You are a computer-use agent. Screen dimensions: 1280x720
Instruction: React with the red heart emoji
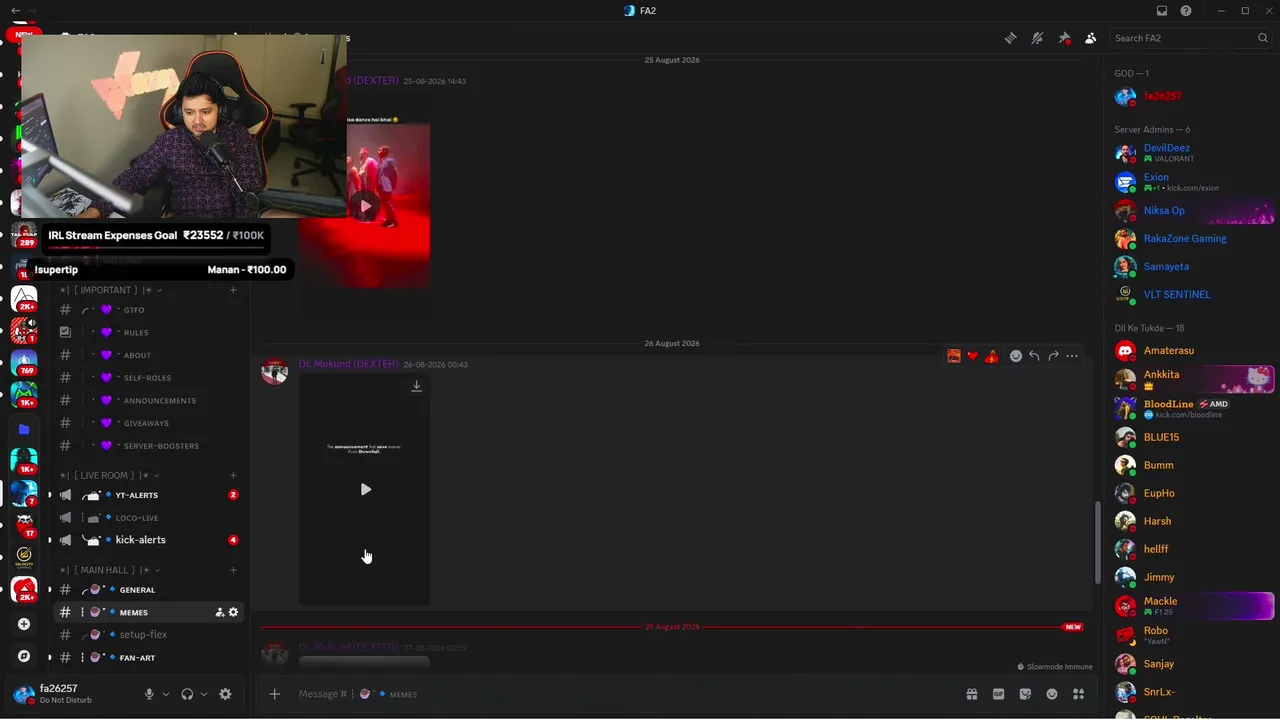point(972,356)
